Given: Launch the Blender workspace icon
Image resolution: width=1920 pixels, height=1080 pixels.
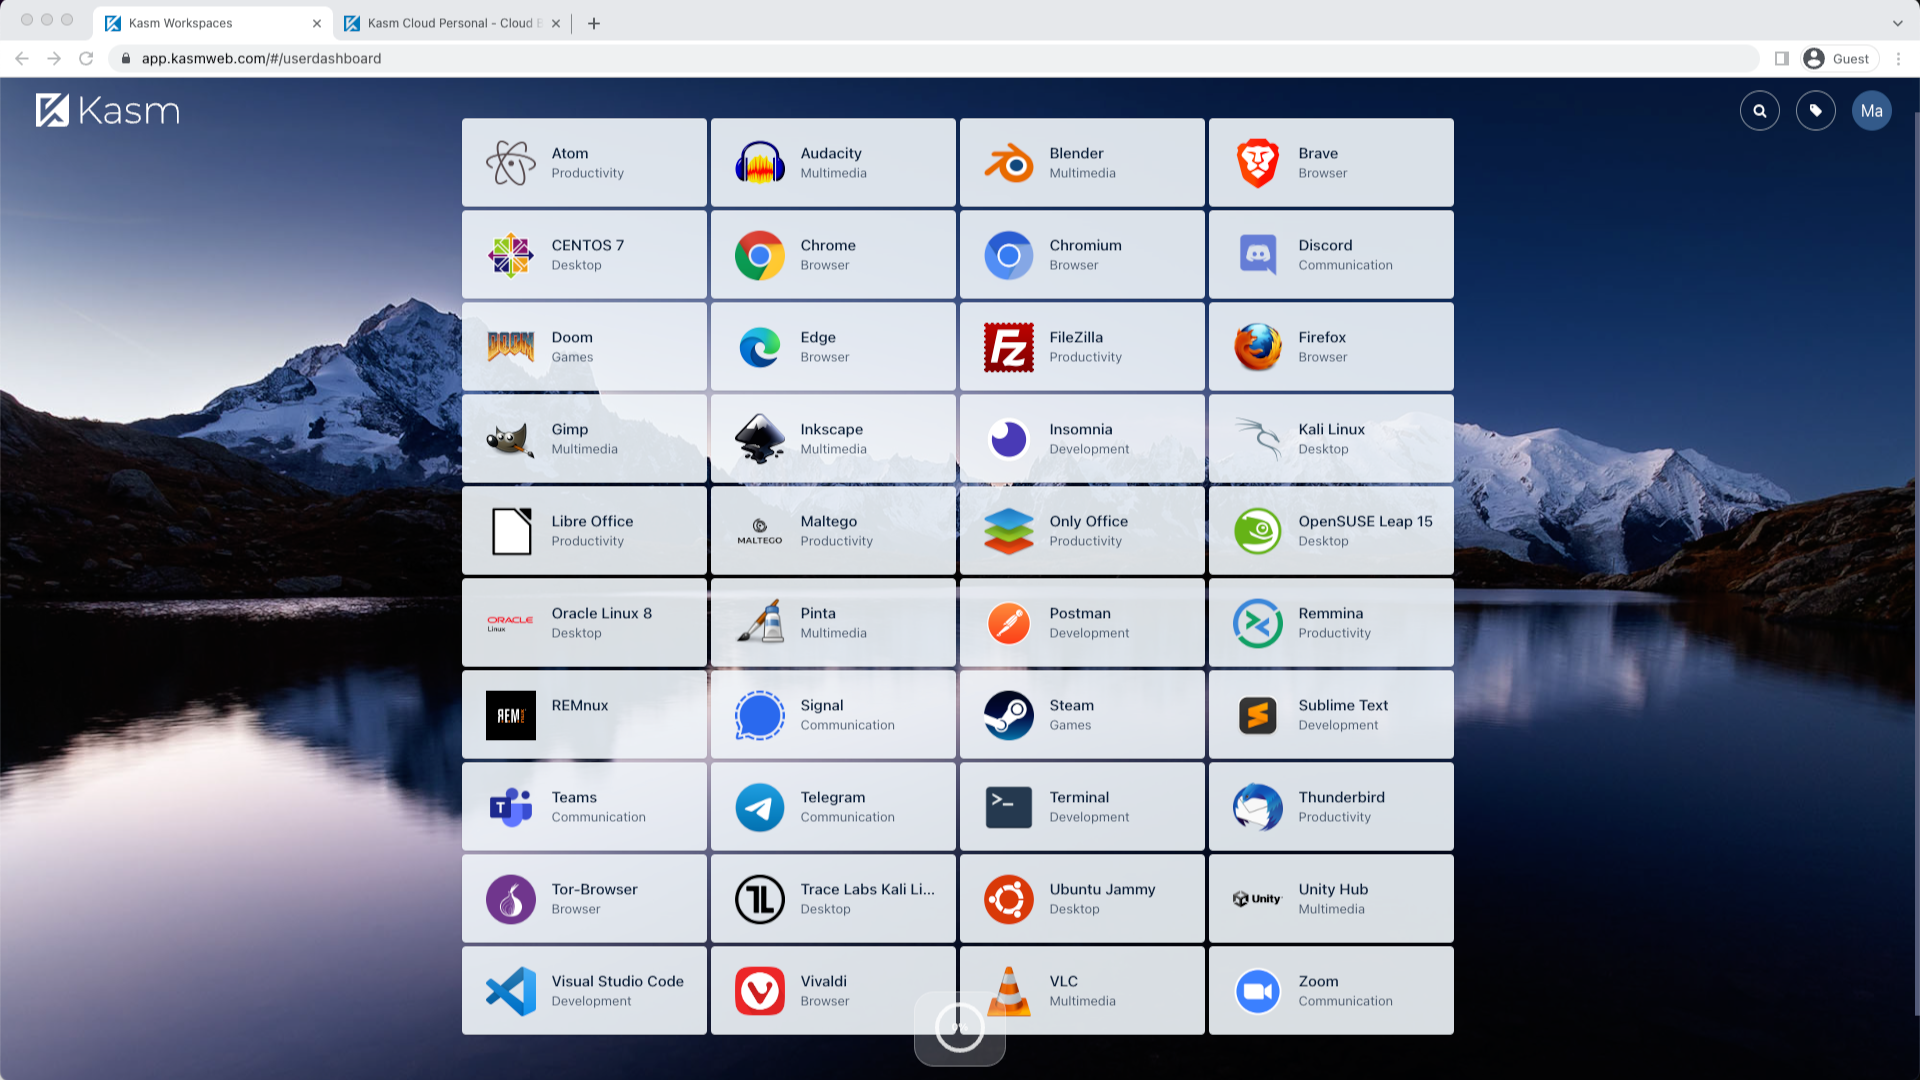Looking at the screenshot, I should tap(1008, 163).
